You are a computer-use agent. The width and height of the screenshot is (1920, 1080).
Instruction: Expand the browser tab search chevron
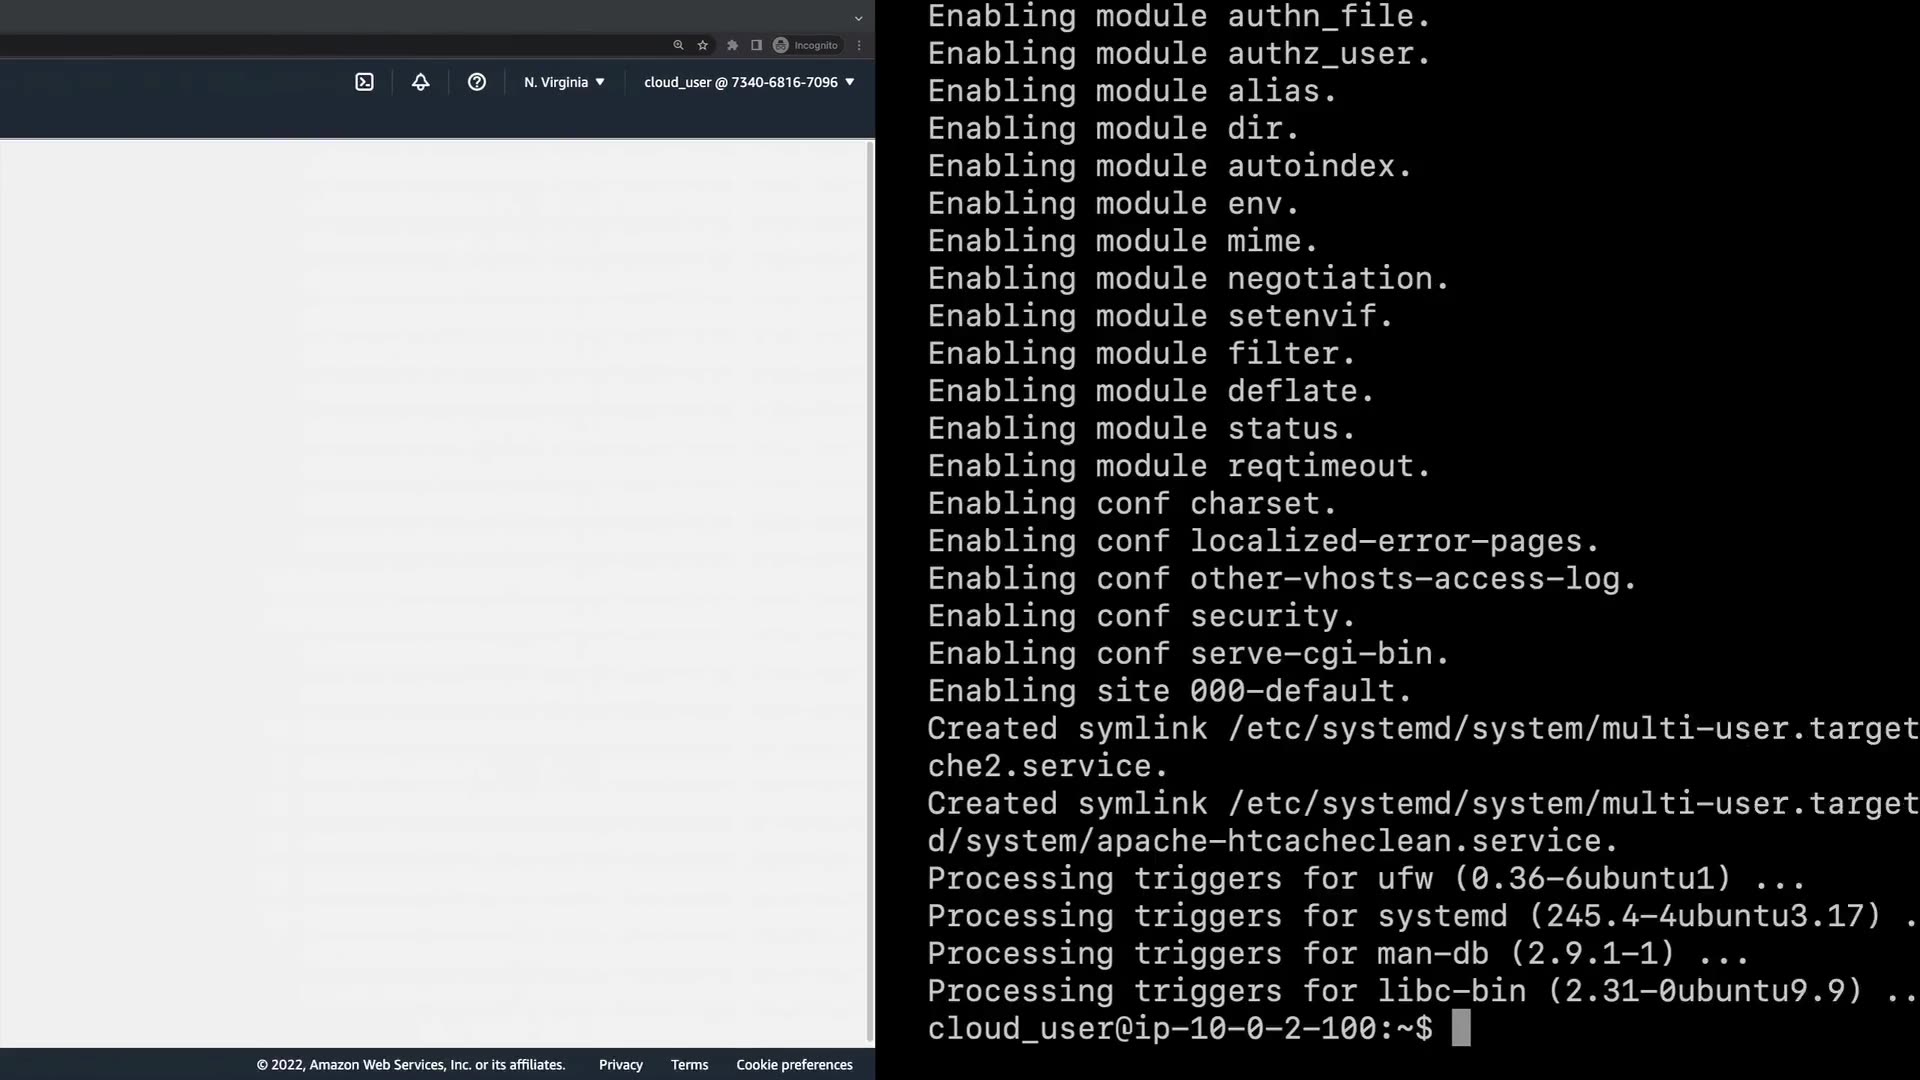pyautogui.click(x=858, y=18)
